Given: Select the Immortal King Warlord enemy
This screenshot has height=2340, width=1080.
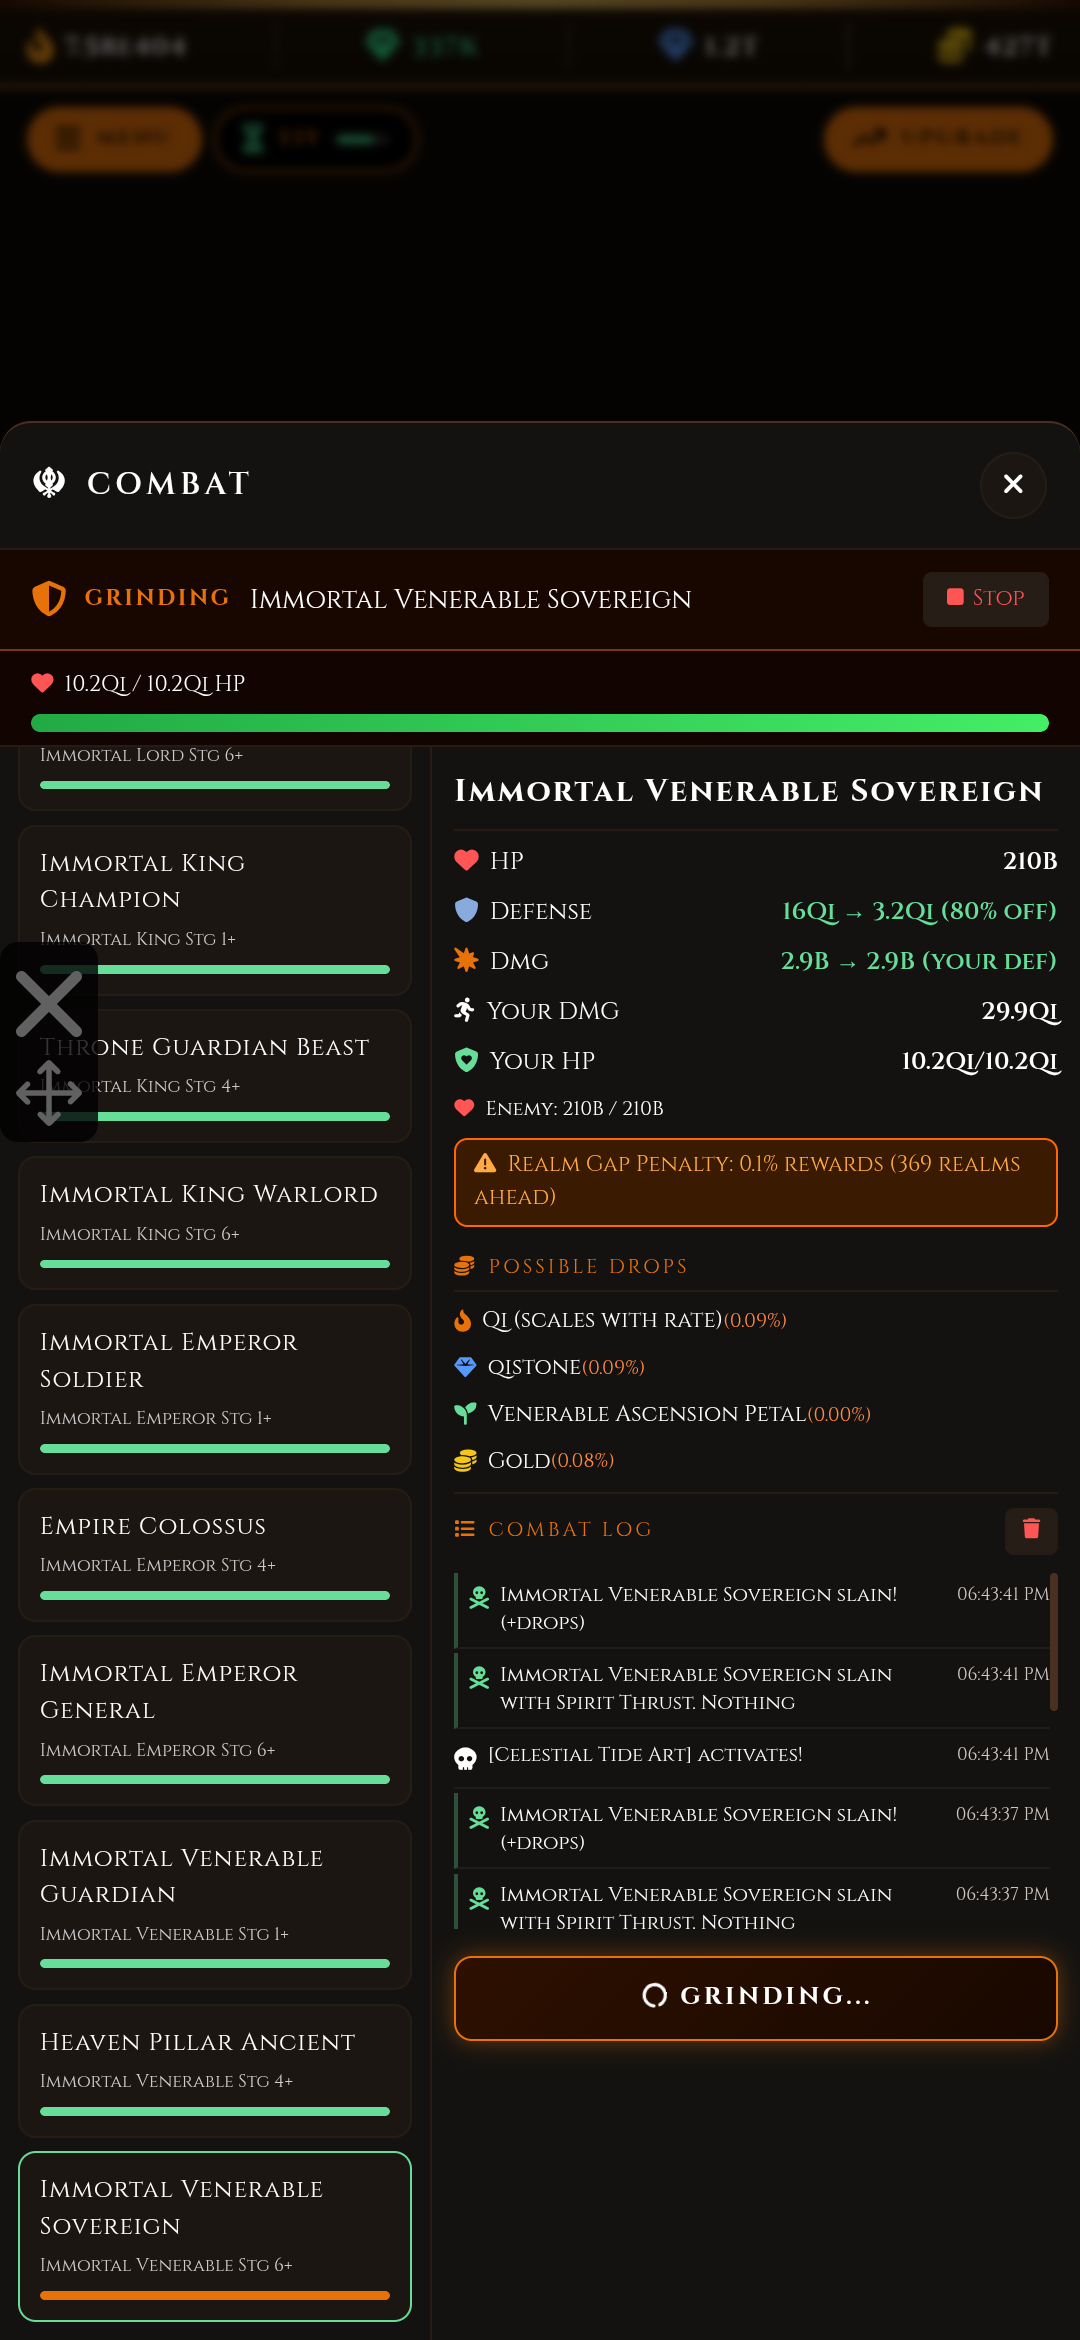Looking at the screenshot, I should (x=215, y=1222).
